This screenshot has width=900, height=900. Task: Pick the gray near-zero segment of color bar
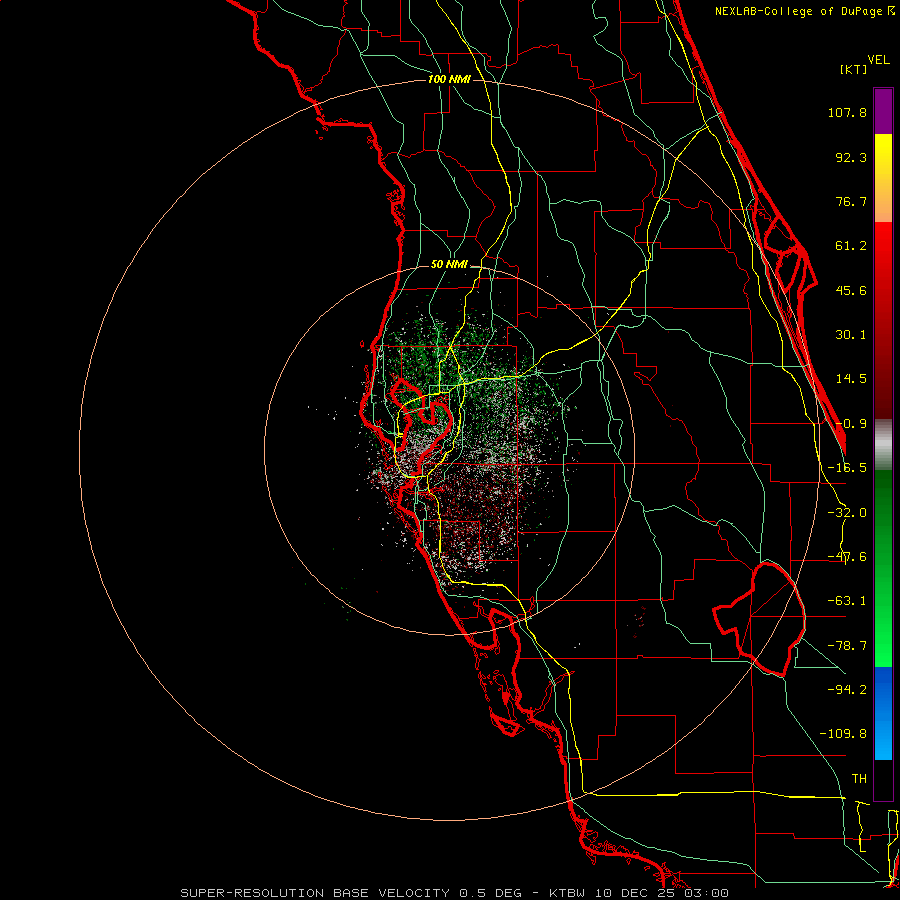(883, 445)
